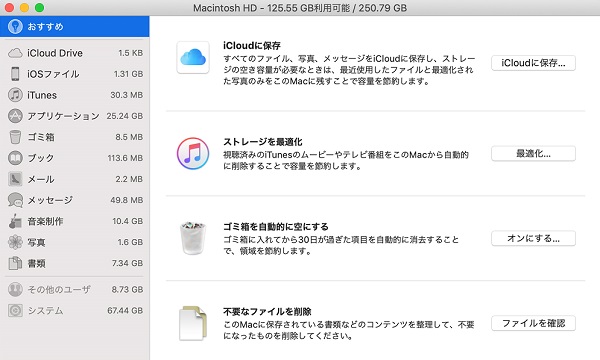Select メール in the sidebar

click(x=75, y=179)
